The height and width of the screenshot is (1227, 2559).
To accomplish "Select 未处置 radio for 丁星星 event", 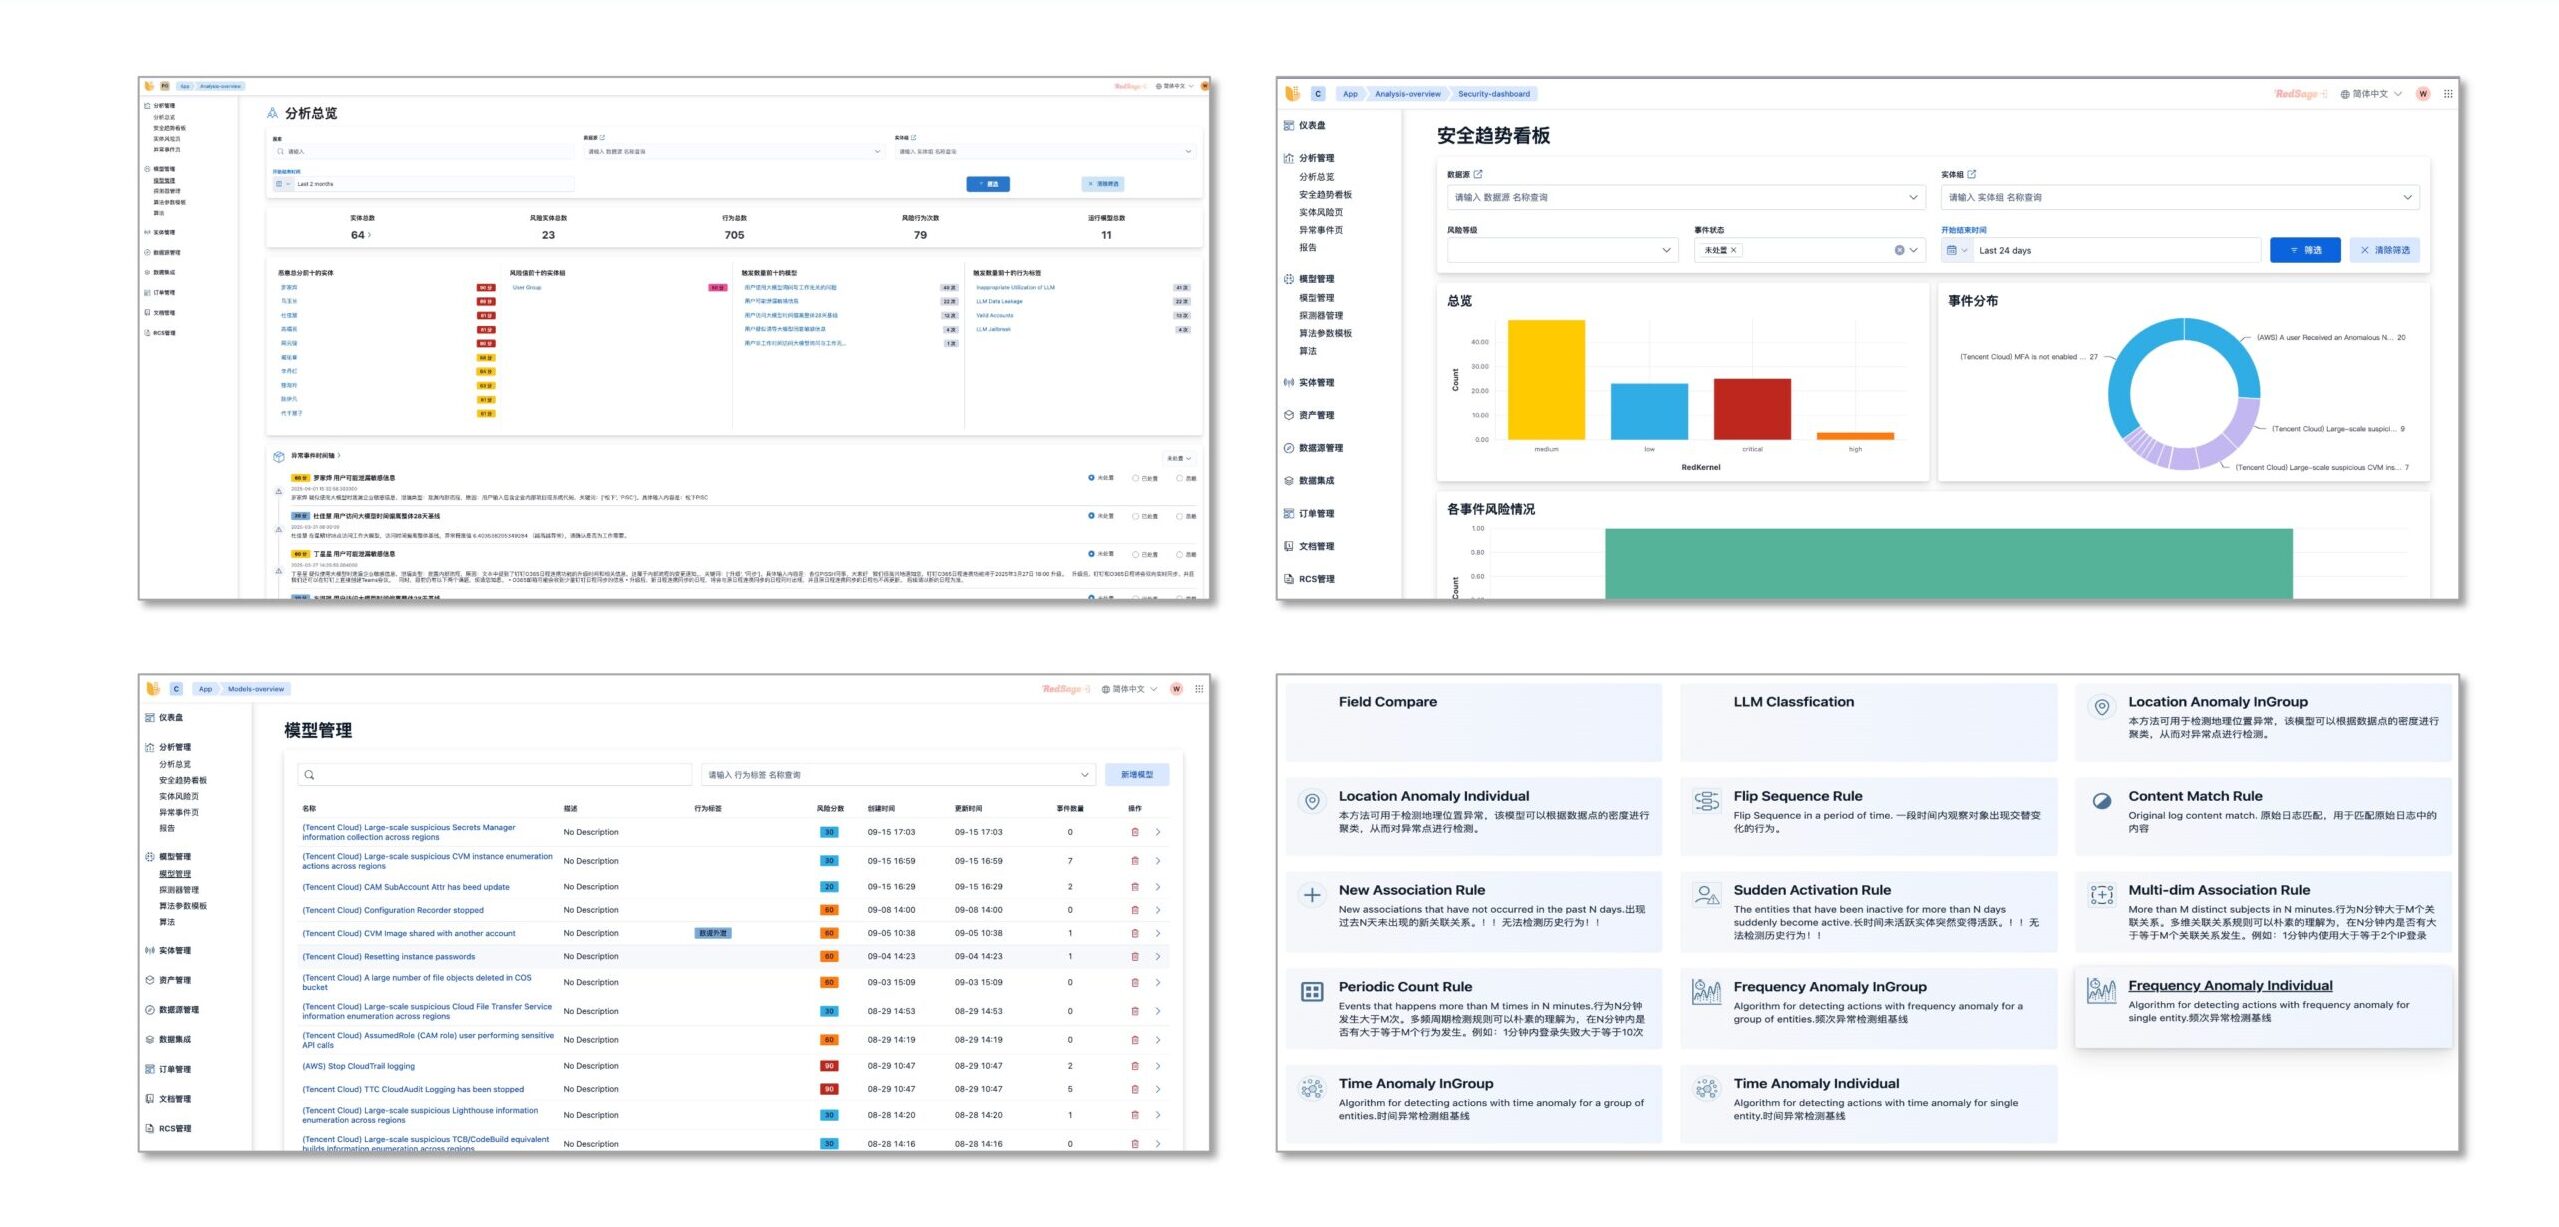I will (x=1091, y=554).
